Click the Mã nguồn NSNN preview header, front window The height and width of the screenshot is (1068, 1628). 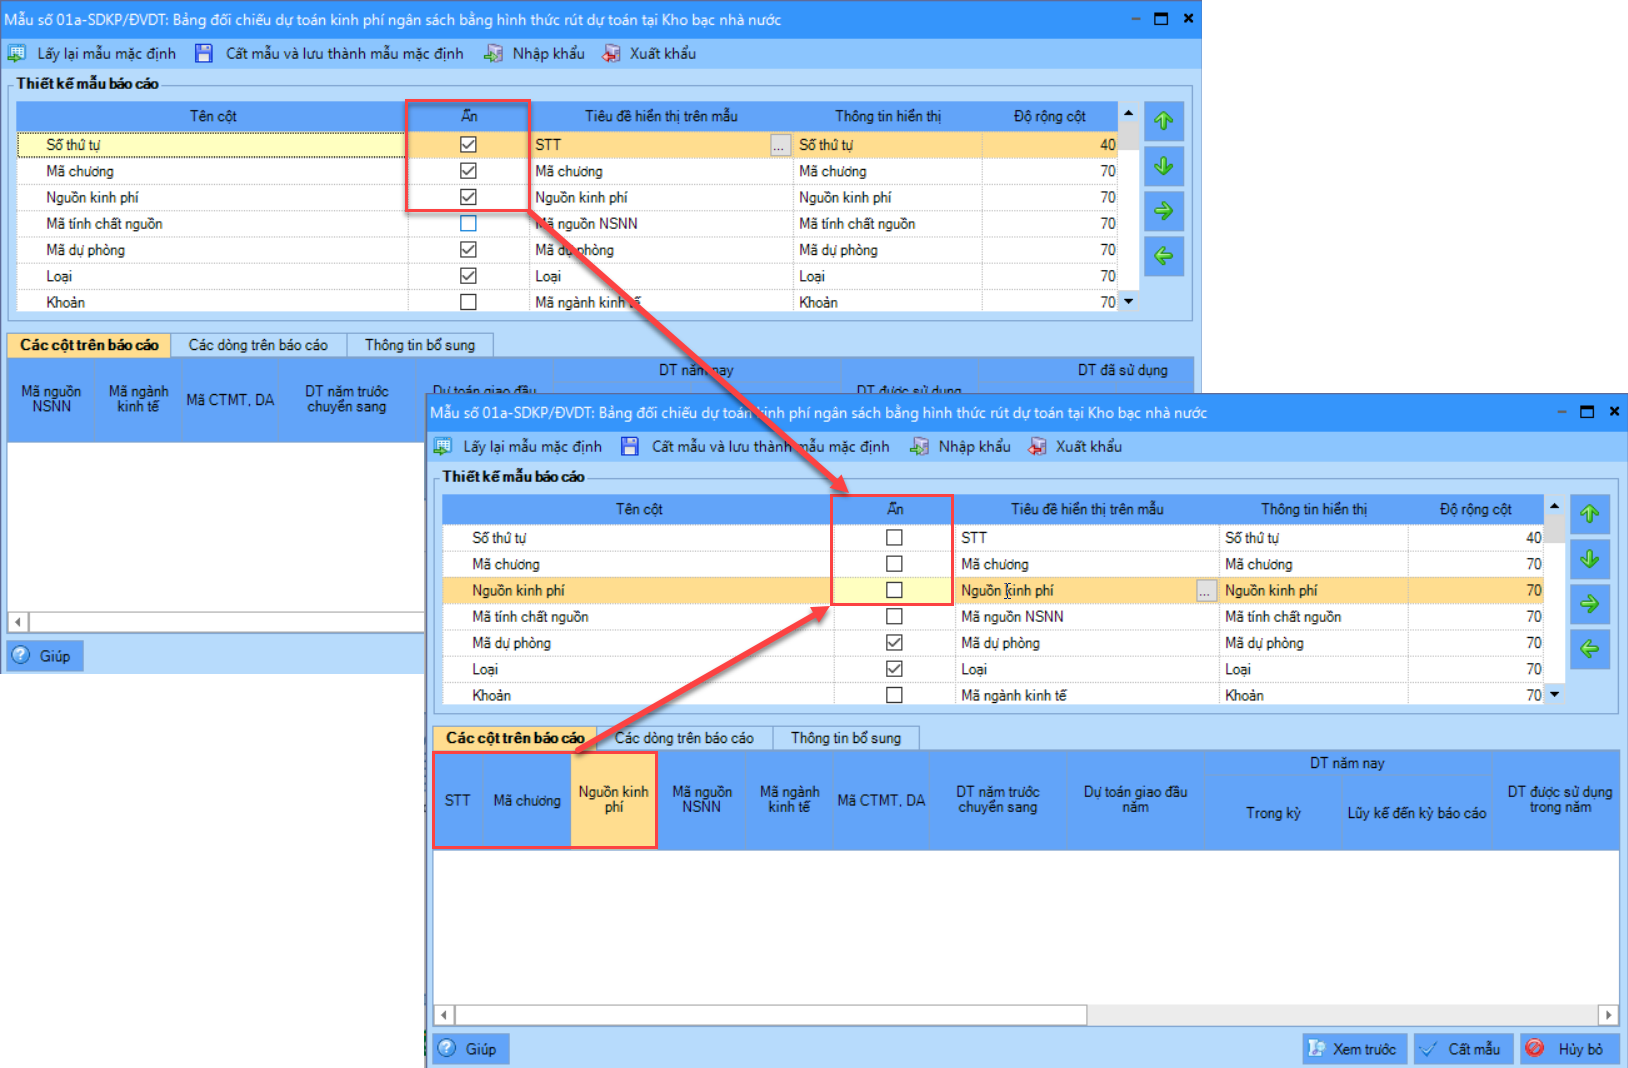click(701, 799)
